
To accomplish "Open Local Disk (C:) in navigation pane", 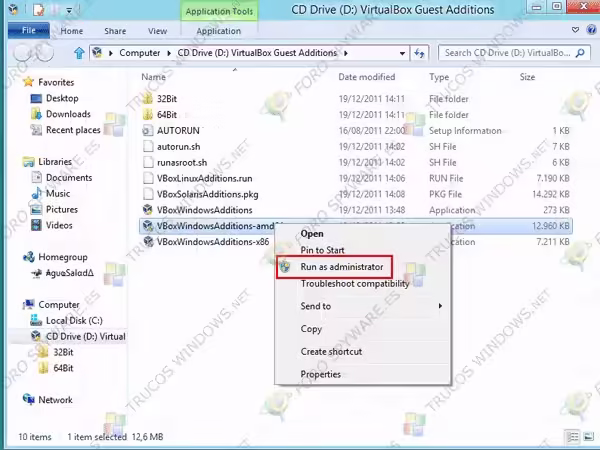I will (x=74, y=321).
